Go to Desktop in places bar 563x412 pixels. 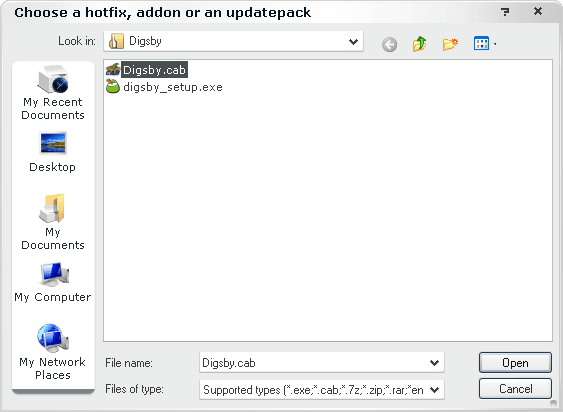[x=53, y=153]
